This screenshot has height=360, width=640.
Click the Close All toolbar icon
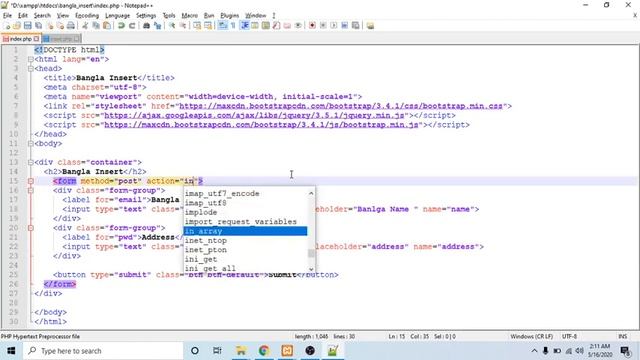pos(60,26)
